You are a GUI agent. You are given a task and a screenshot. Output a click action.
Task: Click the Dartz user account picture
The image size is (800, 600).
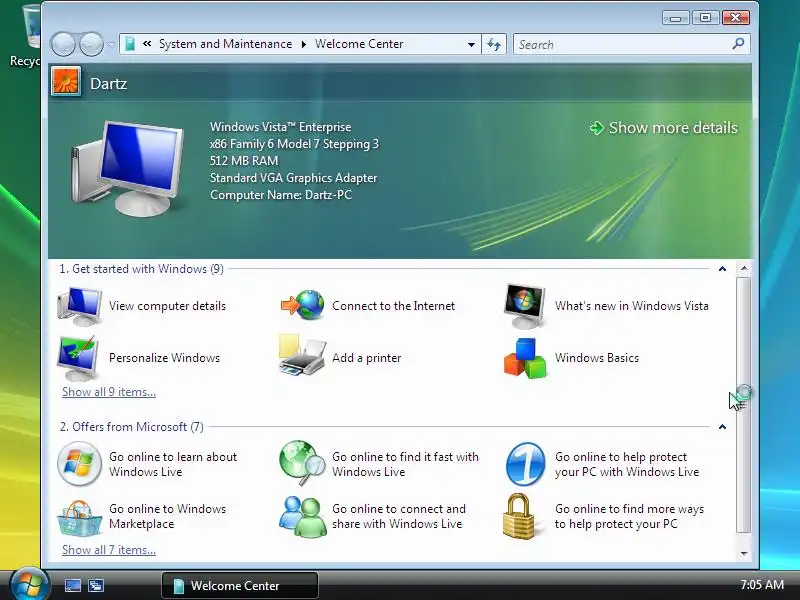[66, 82]
